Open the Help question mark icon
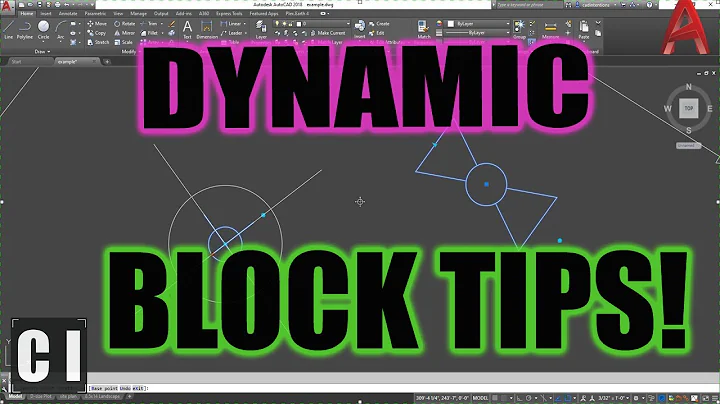The image size is (720, 404). coord(649,5)
